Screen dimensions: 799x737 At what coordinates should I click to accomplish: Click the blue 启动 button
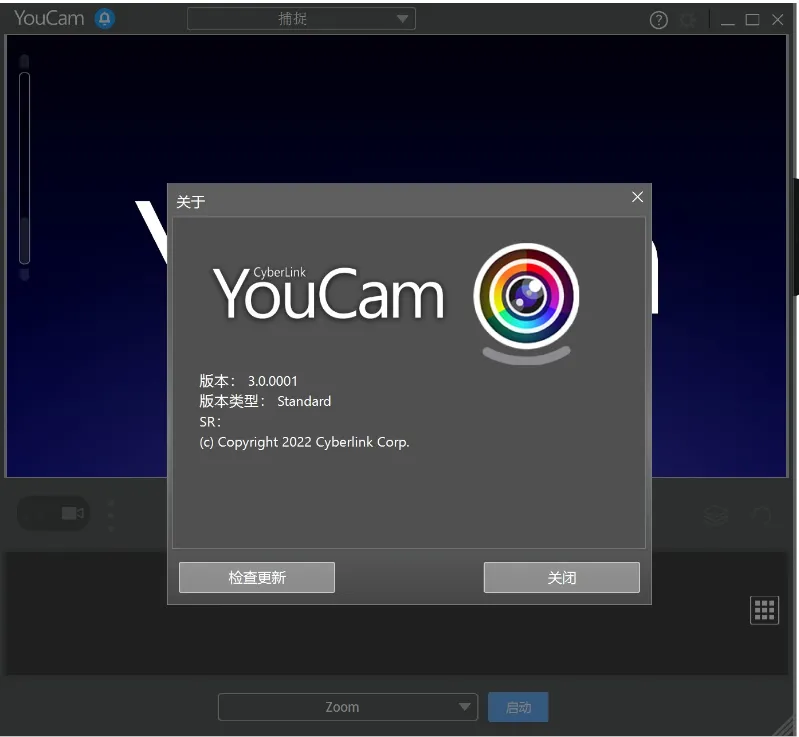click(x=518, y=707)
